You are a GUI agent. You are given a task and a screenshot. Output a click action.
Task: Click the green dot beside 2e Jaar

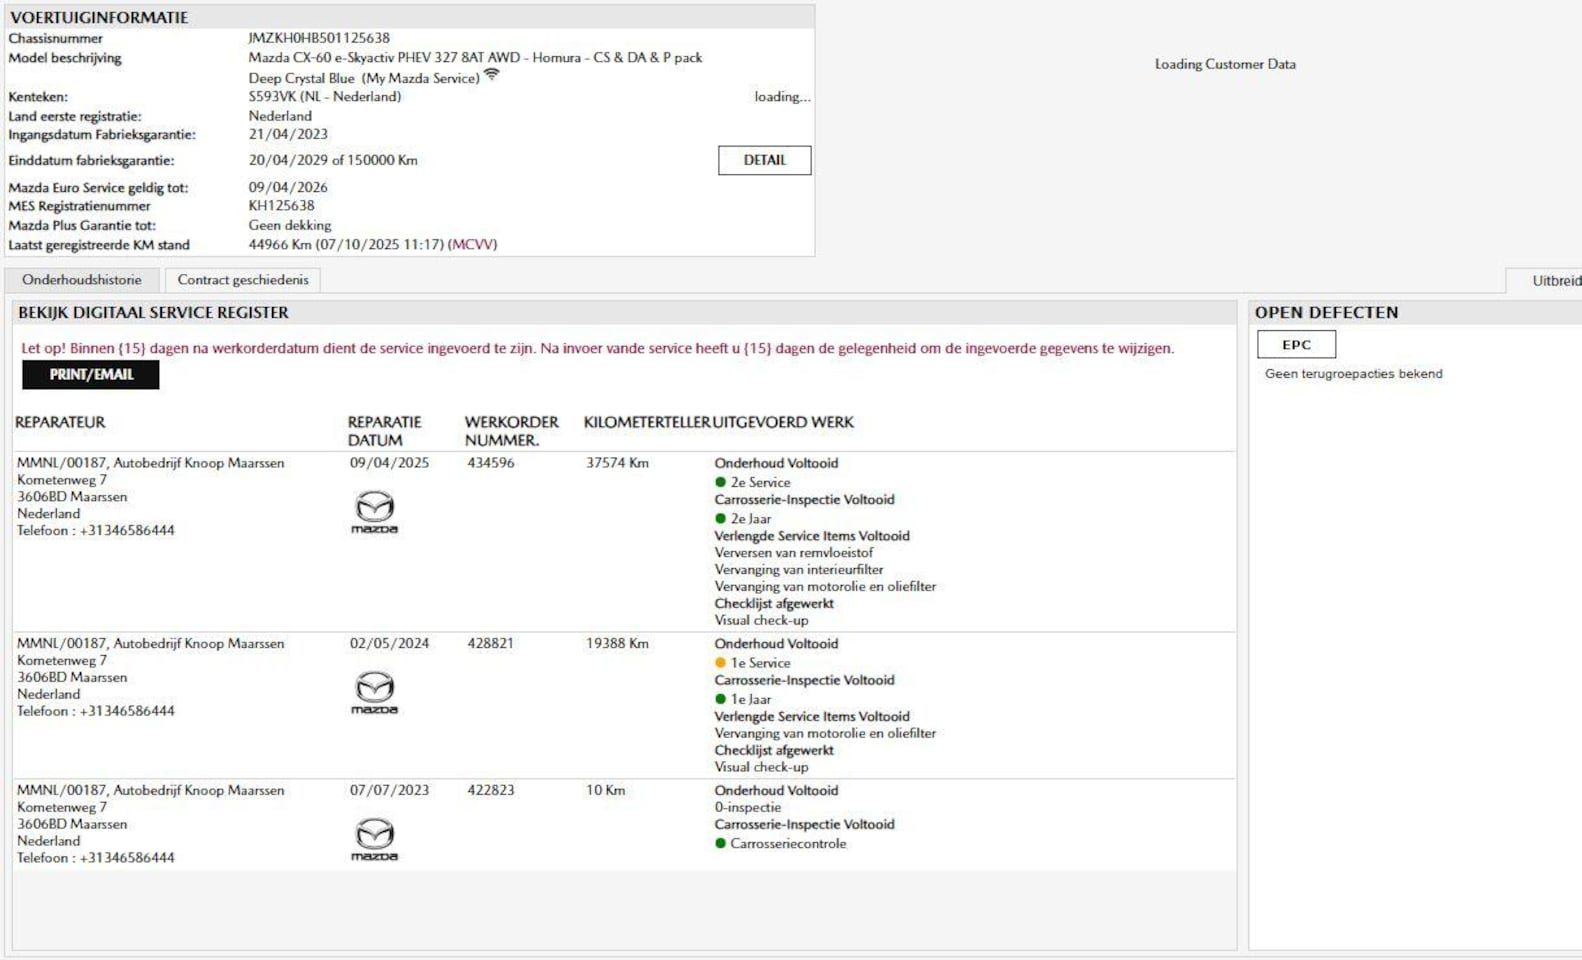coord(720,519)
